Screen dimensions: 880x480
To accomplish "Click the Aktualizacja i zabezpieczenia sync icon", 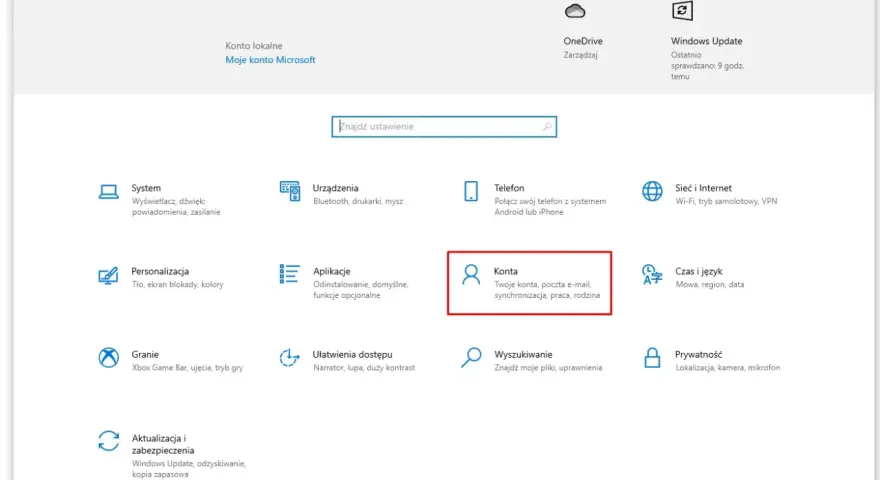I will (x=108, y=441).
